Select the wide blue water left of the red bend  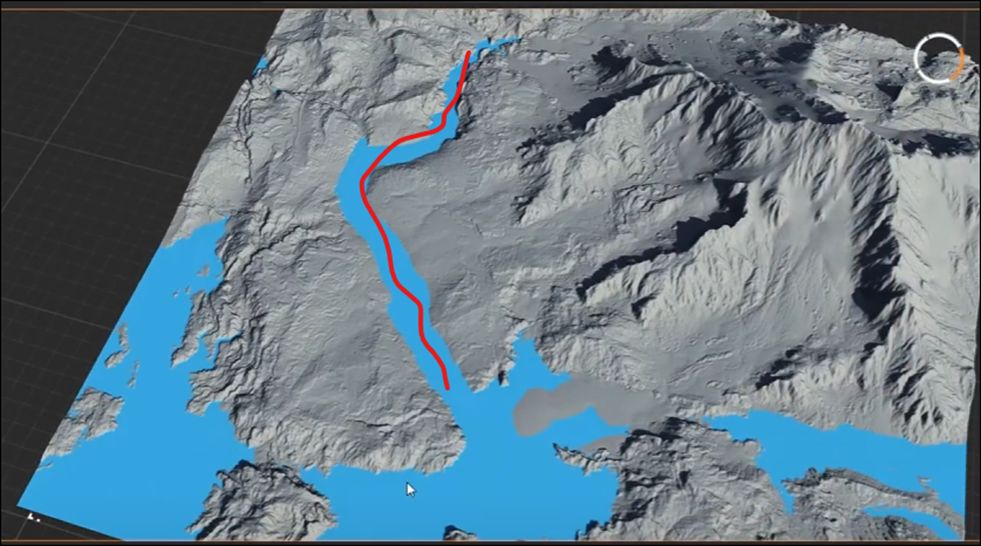tap(349, 181)
